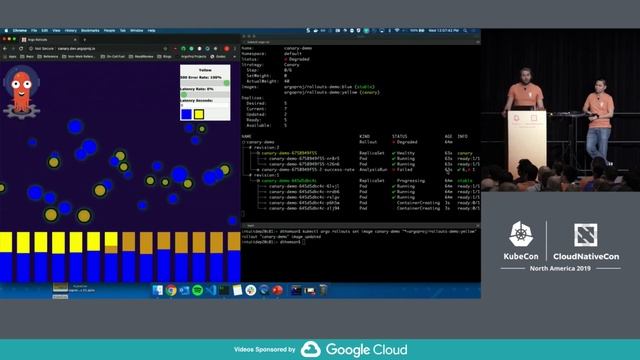Screen dimensions: 640x360
Task: Click Chrome's back arrow
Action: click(5, 49)
